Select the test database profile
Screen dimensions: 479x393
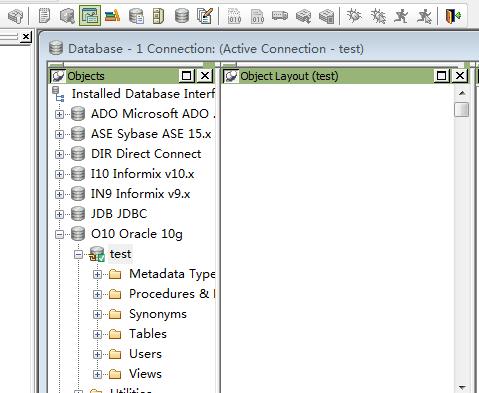tap(120, 254)
